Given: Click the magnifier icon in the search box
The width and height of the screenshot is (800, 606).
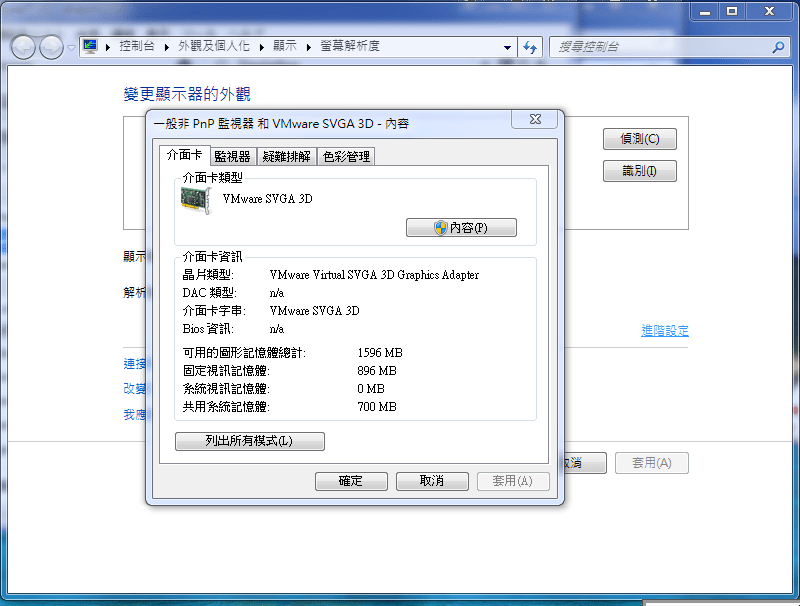Looking at the screenshot, I should (778, 47).
